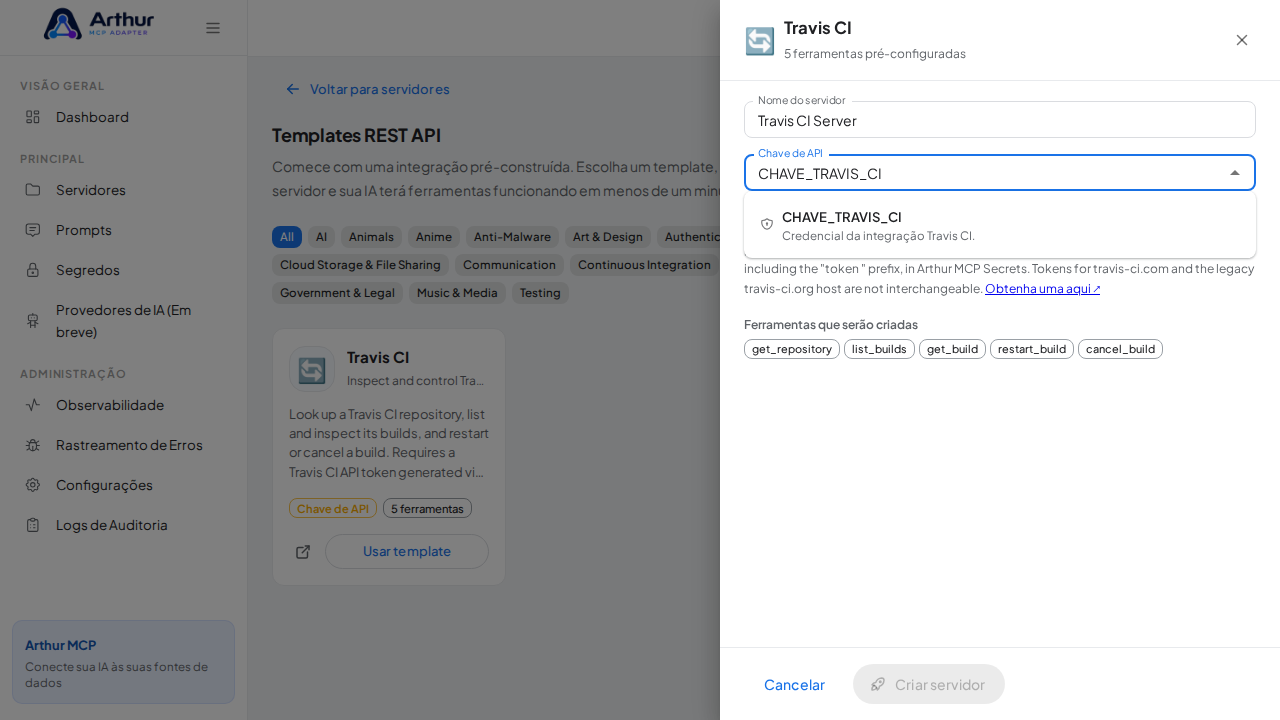Click the Servidores folder icon

coord(33,190)
